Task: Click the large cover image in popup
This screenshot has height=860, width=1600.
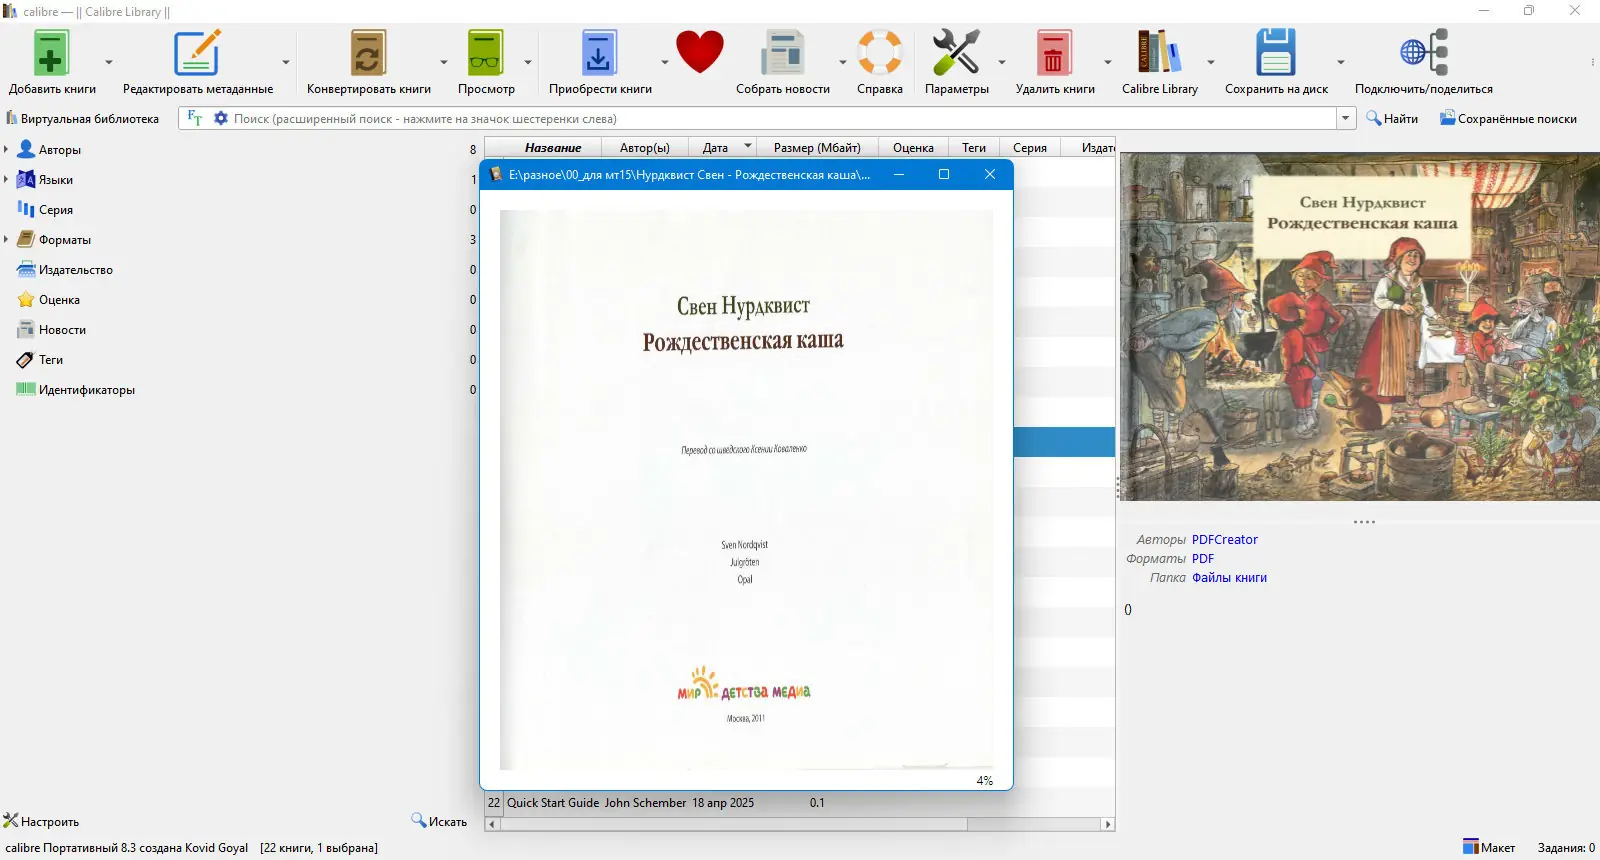Action: point(746,489)
